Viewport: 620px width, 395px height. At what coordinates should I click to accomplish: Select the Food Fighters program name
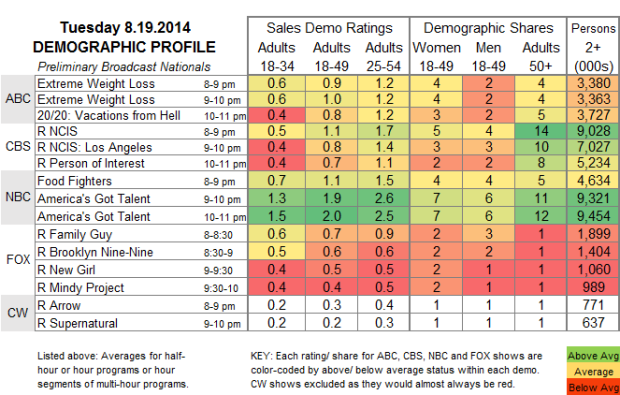pyautogui.click(x=74, y=181)
